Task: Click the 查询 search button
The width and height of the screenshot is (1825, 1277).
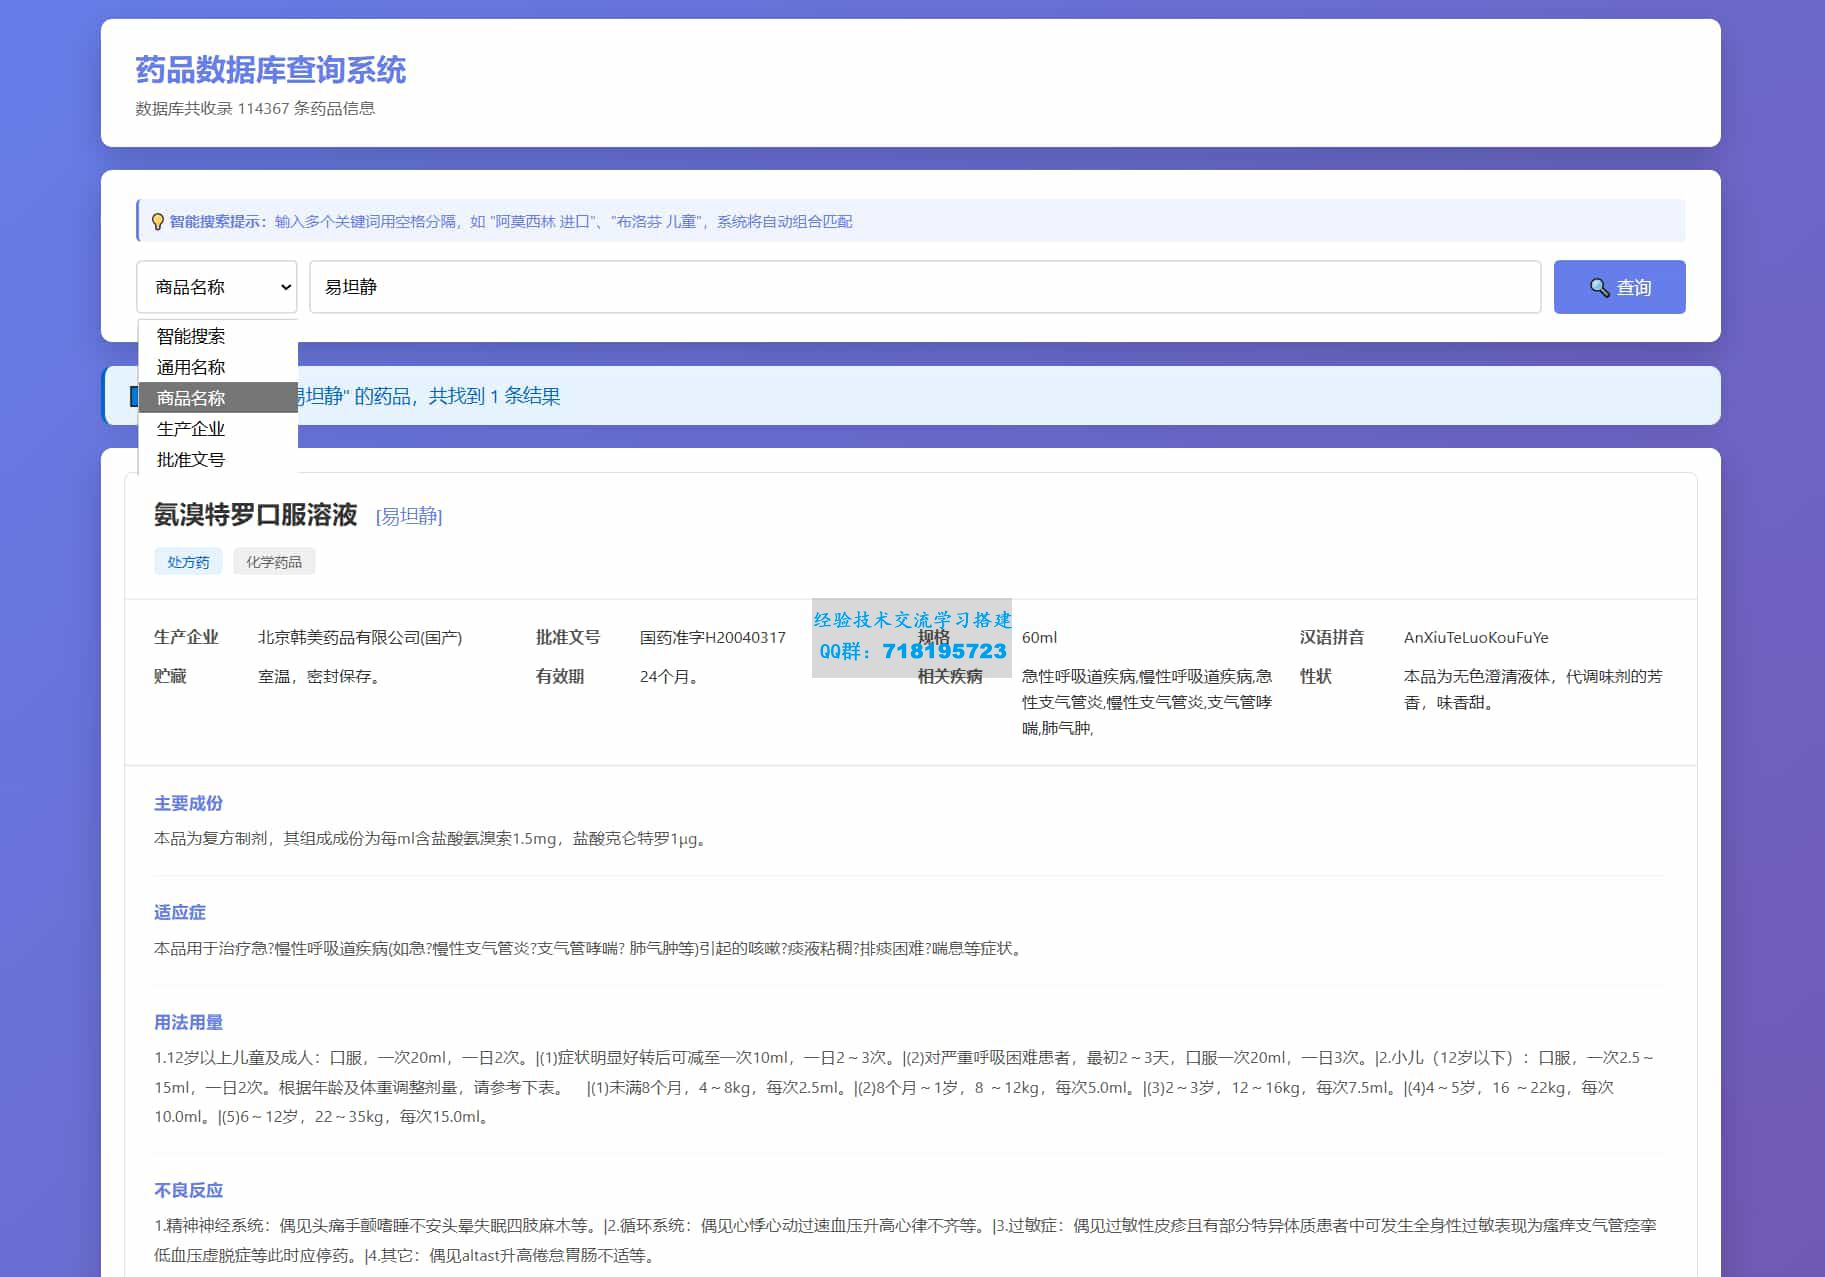Action: coord(1618,287)
